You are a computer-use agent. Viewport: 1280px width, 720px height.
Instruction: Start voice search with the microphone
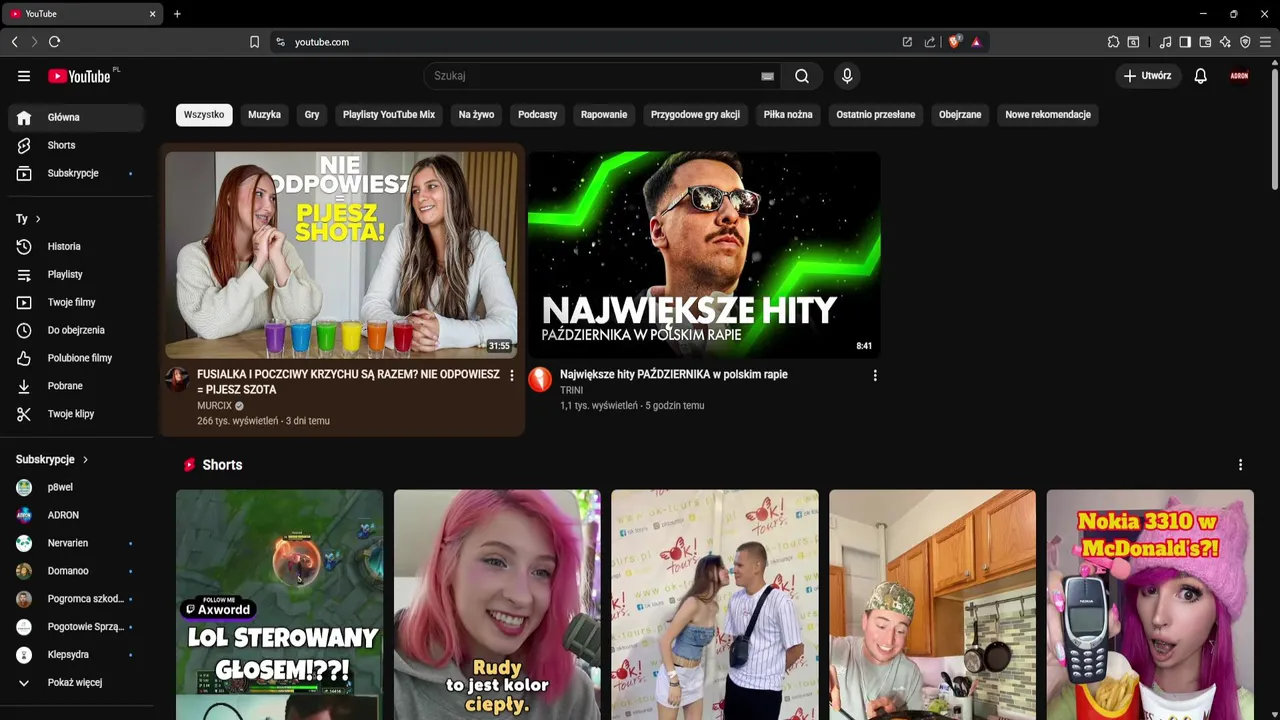coord(847,76)
